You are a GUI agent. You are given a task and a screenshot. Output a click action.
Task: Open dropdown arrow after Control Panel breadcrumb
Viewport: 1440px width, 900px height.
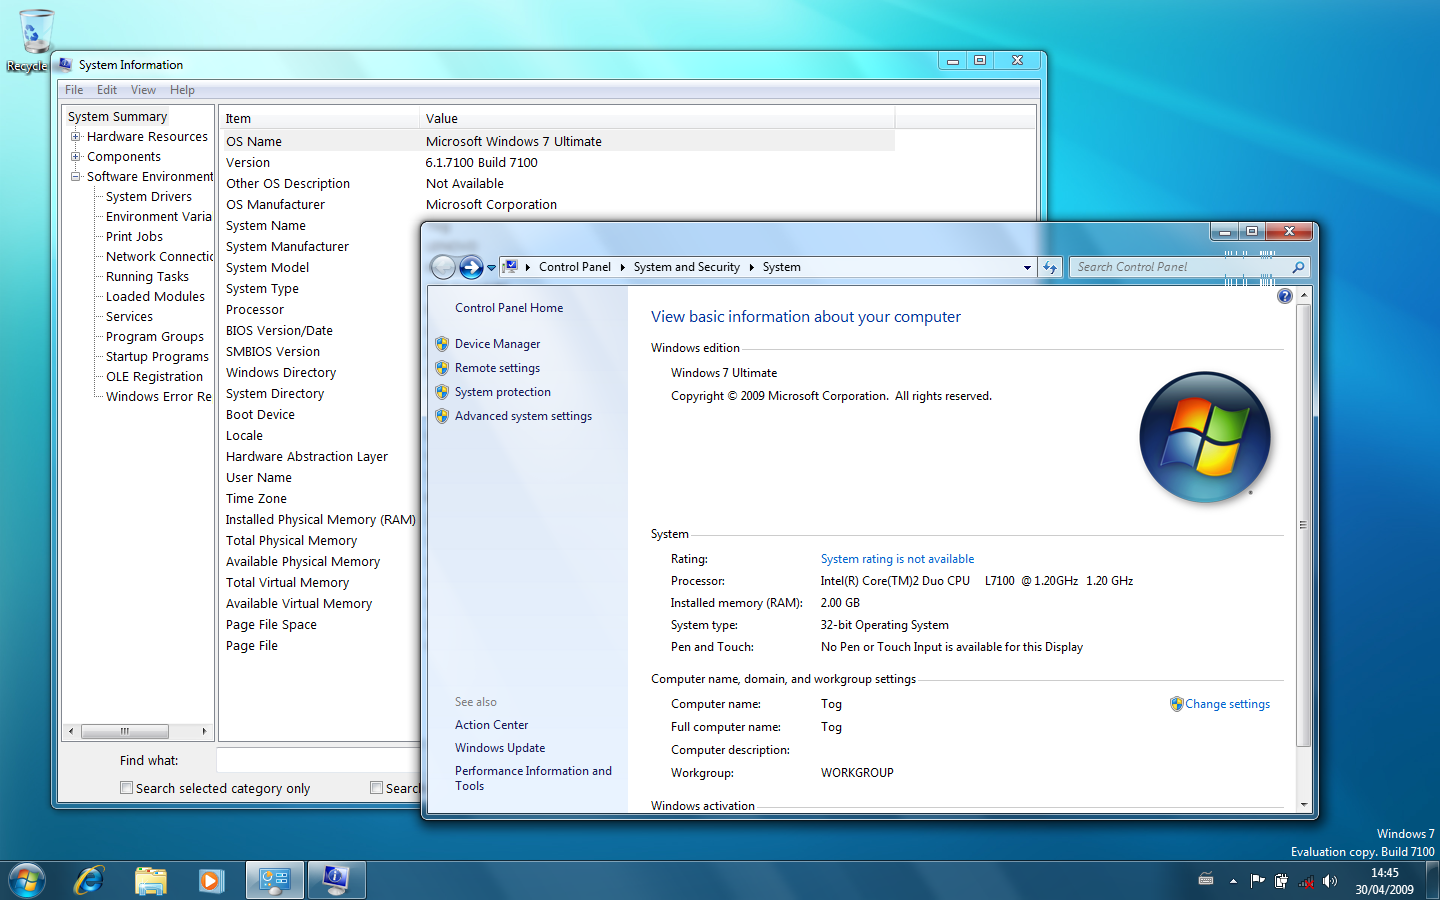(622, 267)
